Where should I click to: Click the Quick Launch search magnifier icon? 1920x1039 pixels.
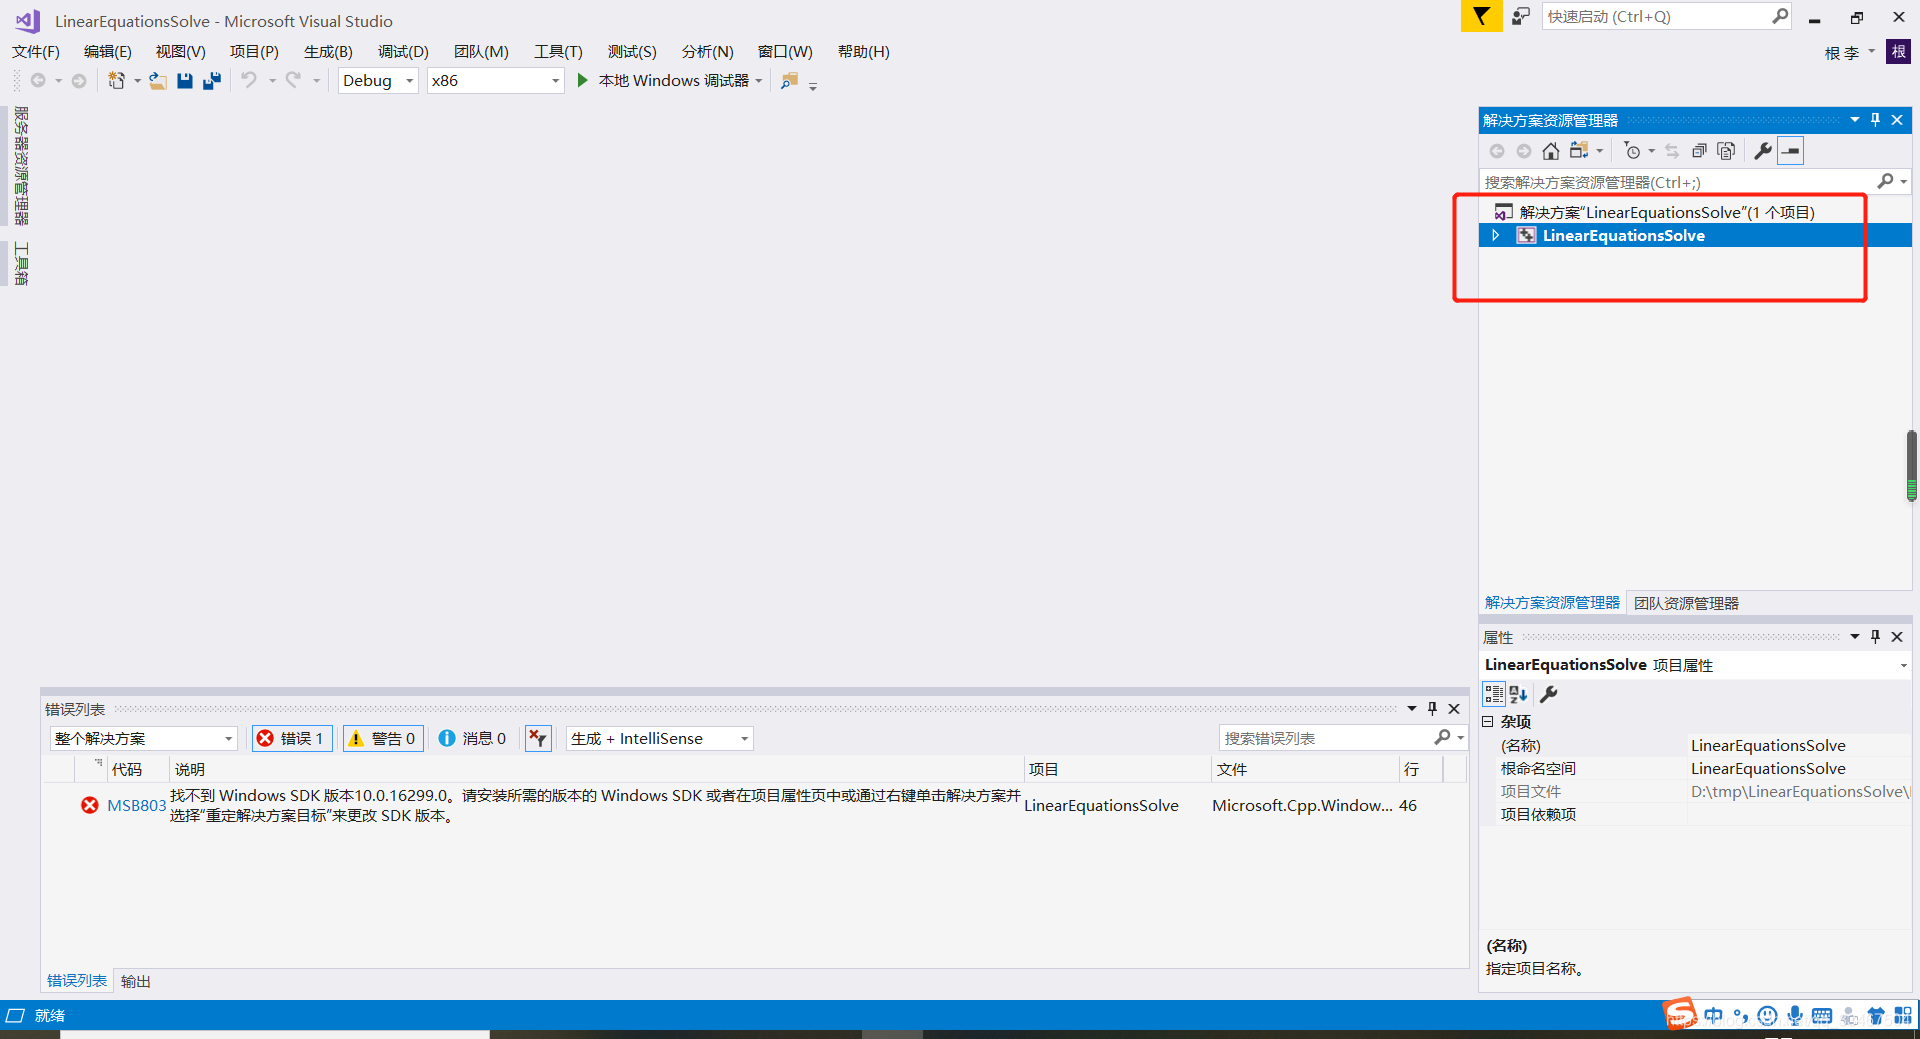point(1780,16)
